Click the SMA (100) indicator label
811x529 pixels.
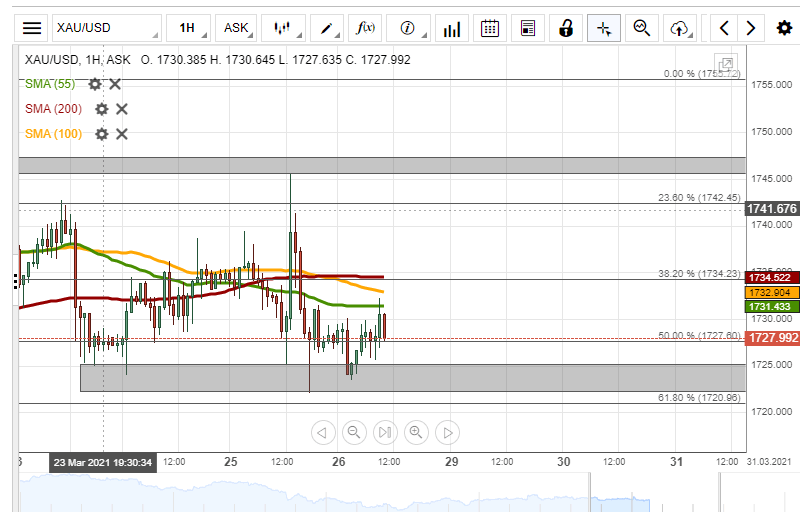(53, 134)
